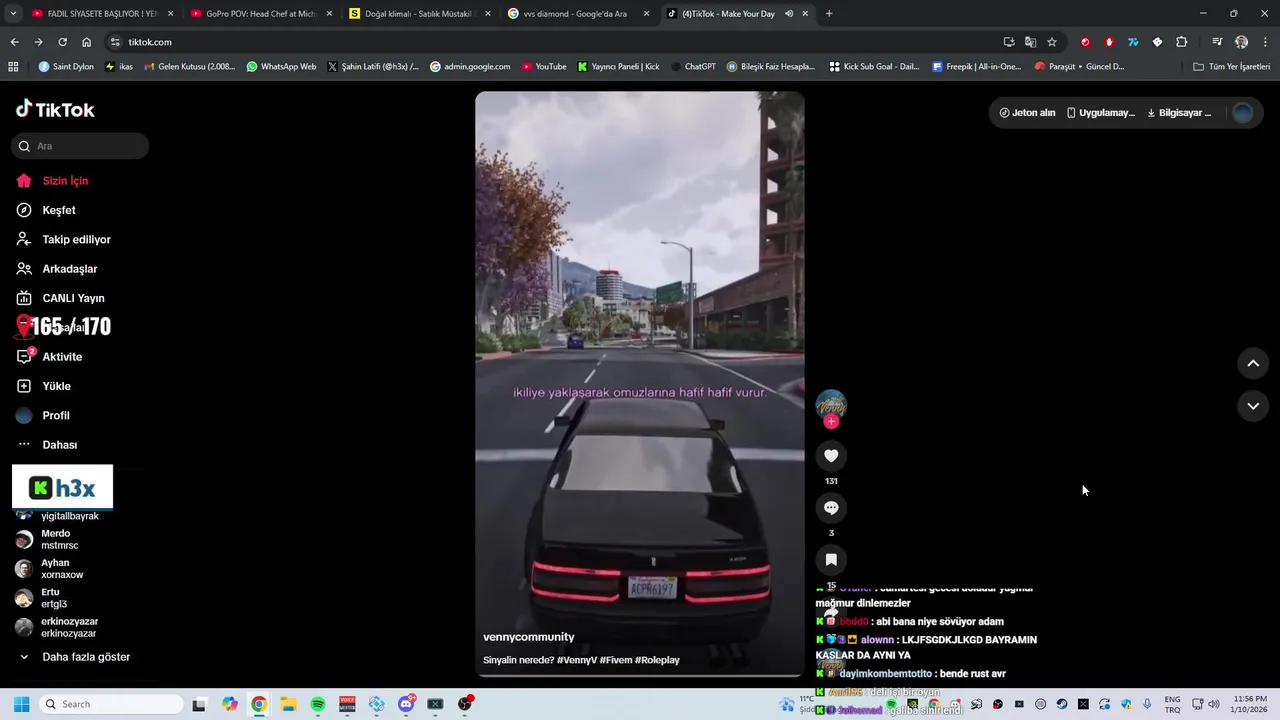
Task: Open the Keşfet explore page
Action: pyautogui.click(x=46, y=210)
